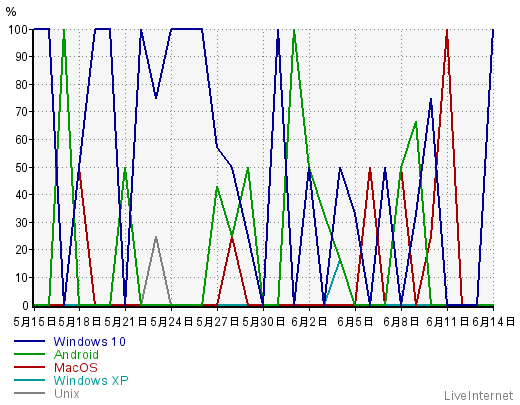
Task: Click the Unix legend label
Action: pos(67,394)
